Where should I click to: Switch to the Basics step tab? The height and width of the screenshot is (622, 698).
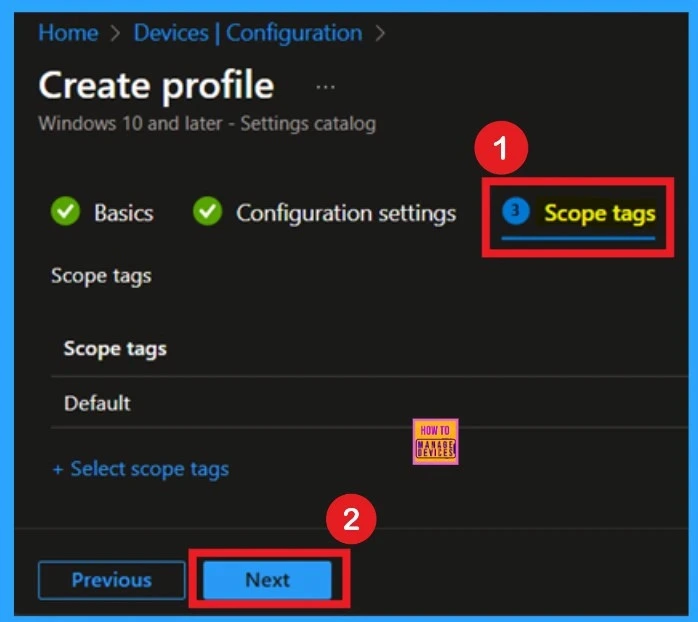123,213
